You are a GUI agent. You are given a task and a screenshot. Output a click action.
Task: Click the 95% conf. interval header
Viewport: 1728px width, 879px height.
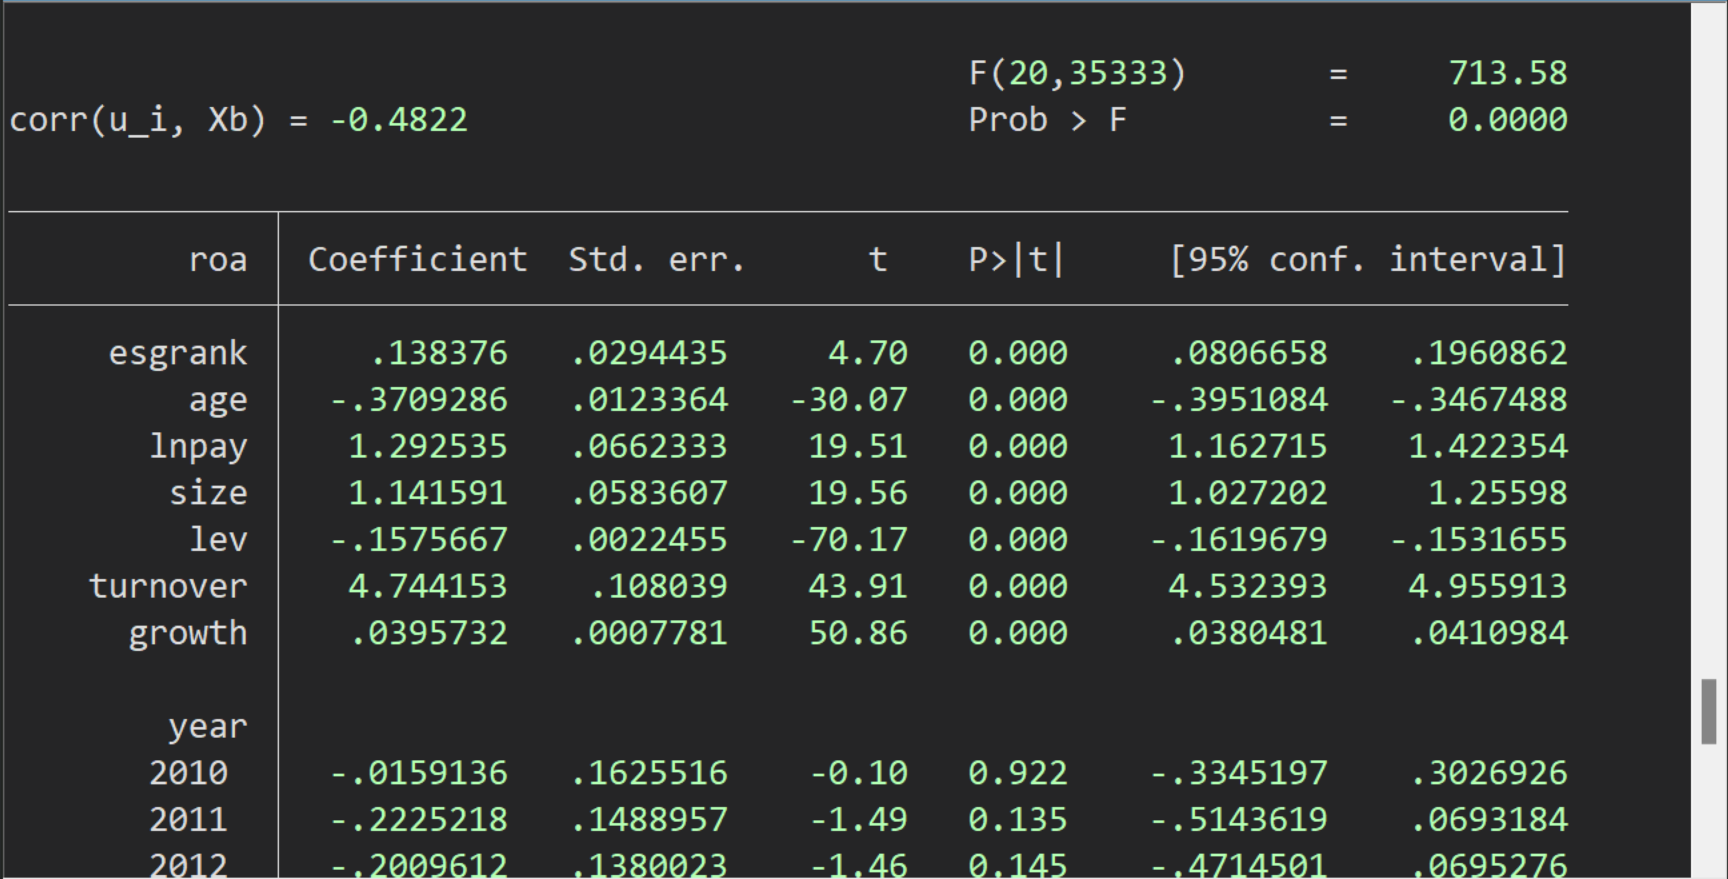[1367, 259]
